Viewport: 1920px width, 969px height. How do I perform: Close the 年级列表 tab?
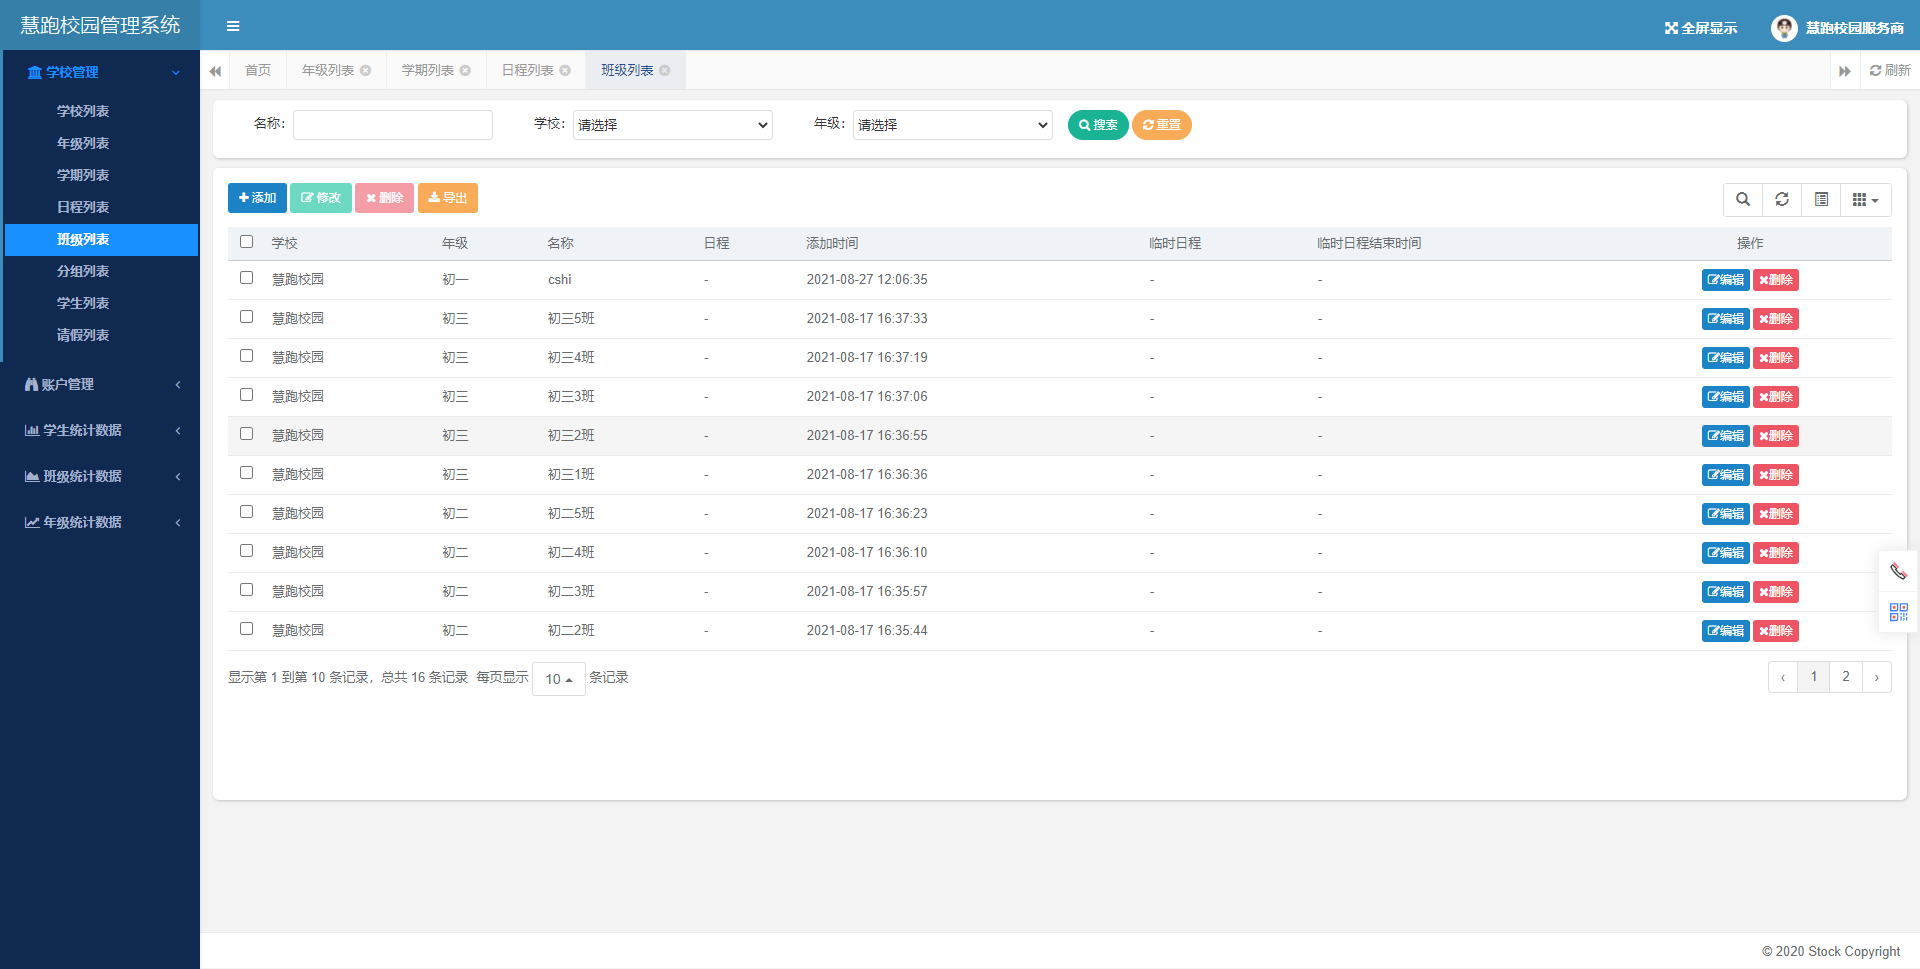click(x=366, y=70)
